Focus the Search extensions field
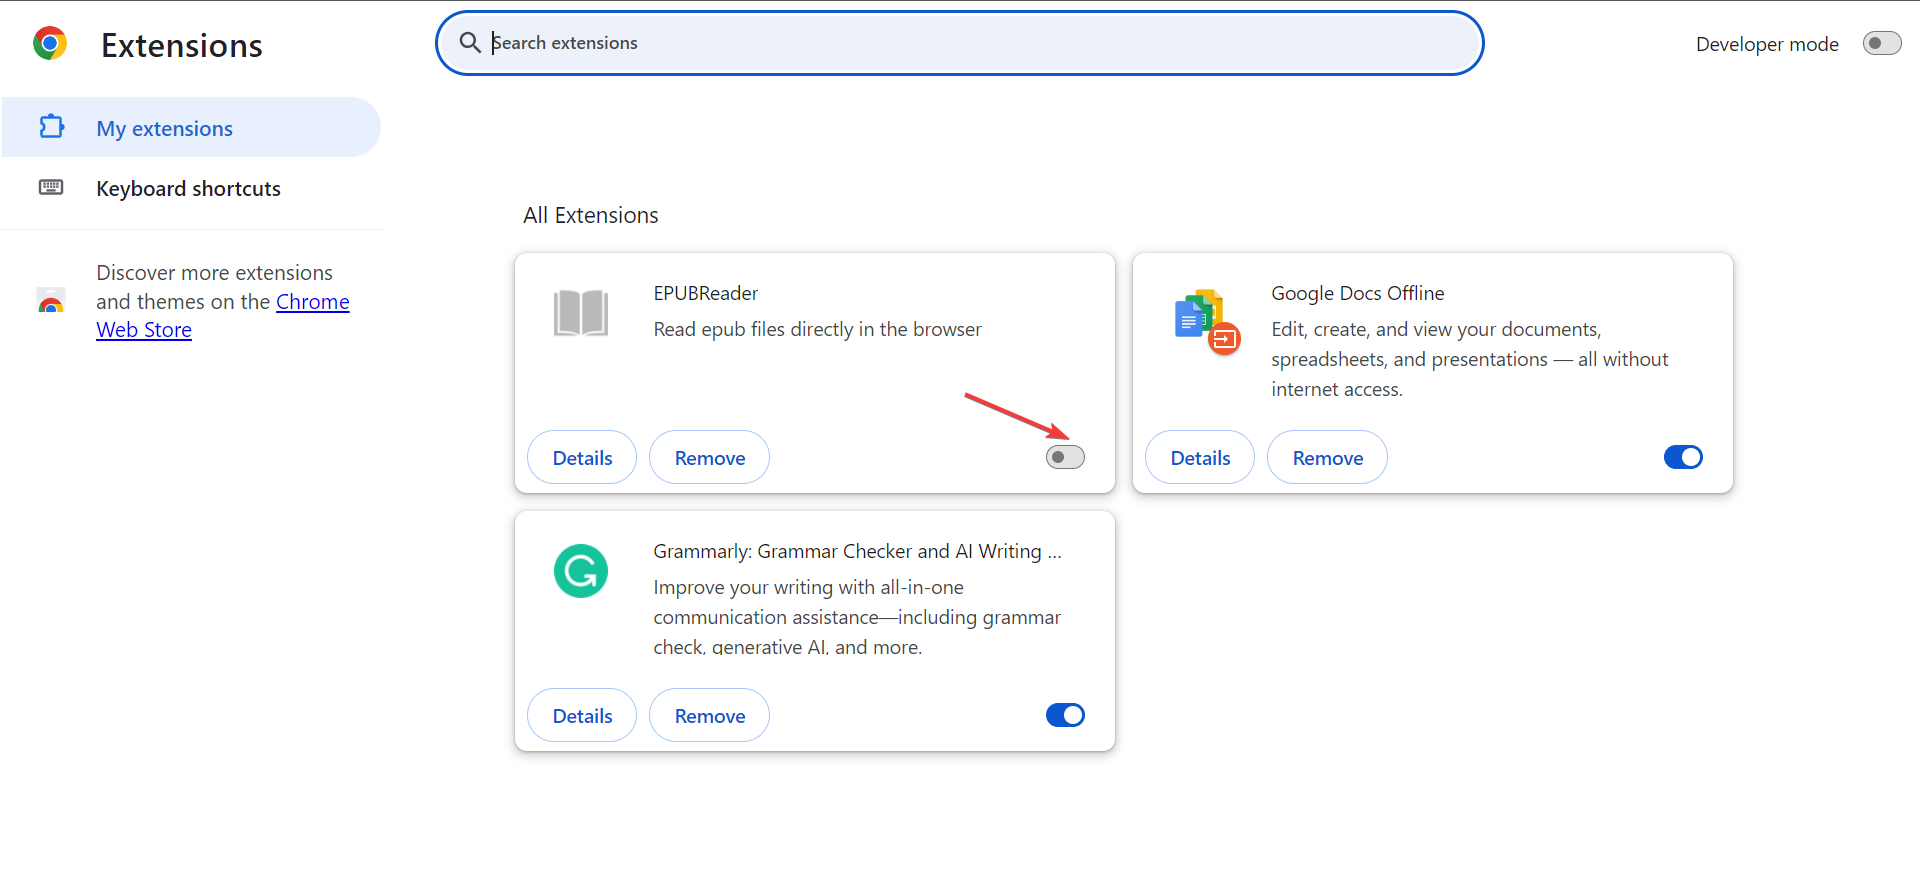1920x878 pixels. [x=960, y=43]
